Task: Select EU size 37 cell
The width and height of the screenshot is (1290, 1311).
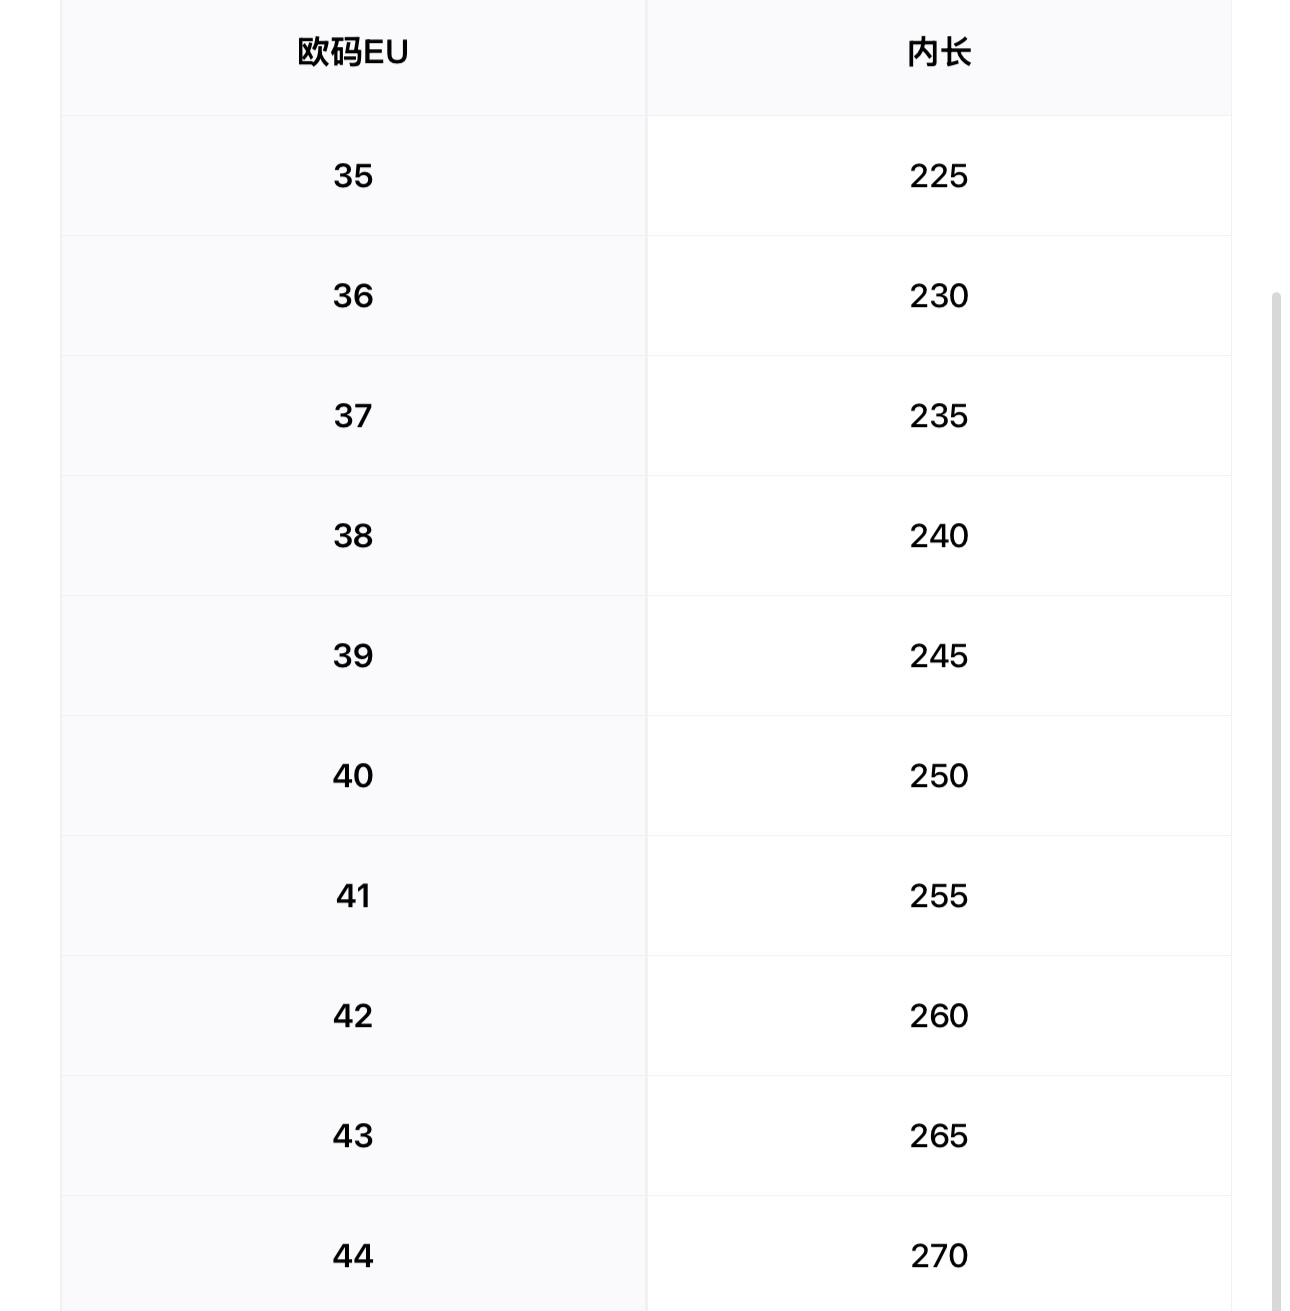Action: (353, 416)
